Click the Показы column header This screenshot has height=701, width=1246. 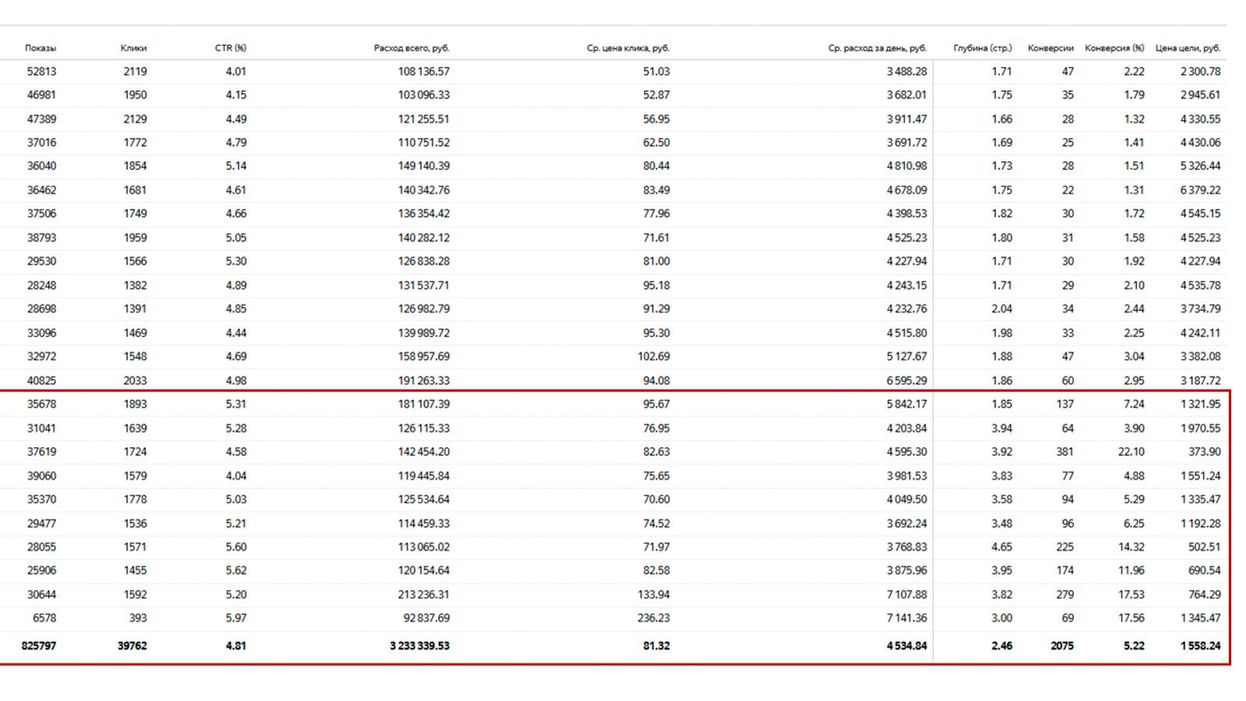tap(41, 48)
